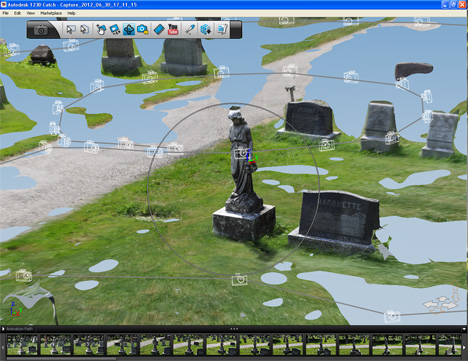This screenshot has width=468, height=361.
Task: Click the camera lock icon in toolbar
Action: click(x=143, y=29)
